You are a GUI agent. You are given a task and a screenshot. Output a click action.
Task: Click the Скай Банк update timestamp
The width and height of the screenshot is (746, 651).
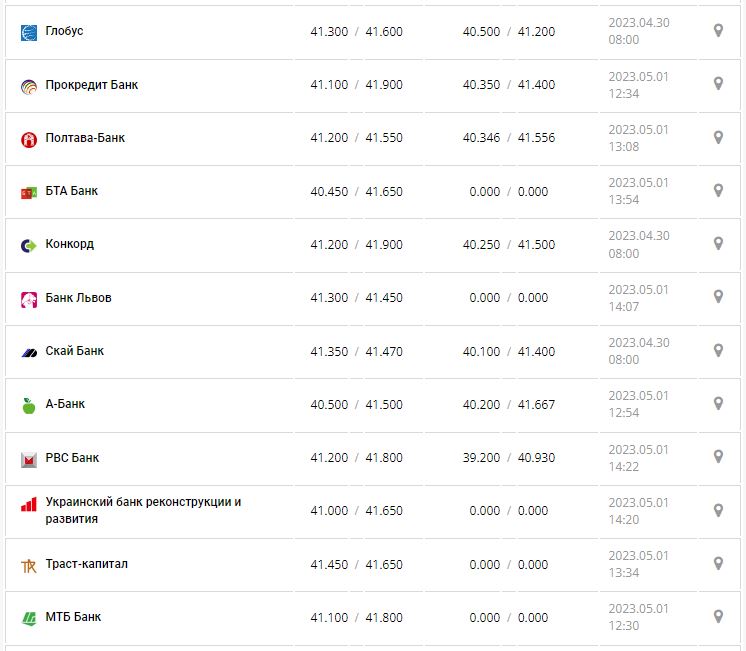click(638, 351)
